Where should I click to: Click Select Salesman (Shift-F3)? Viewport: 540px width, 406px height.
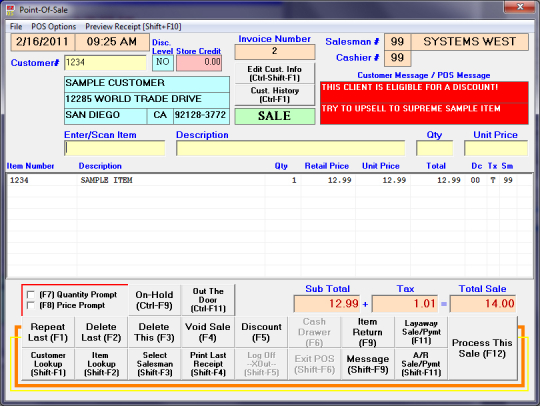click(x=154, y=364)
